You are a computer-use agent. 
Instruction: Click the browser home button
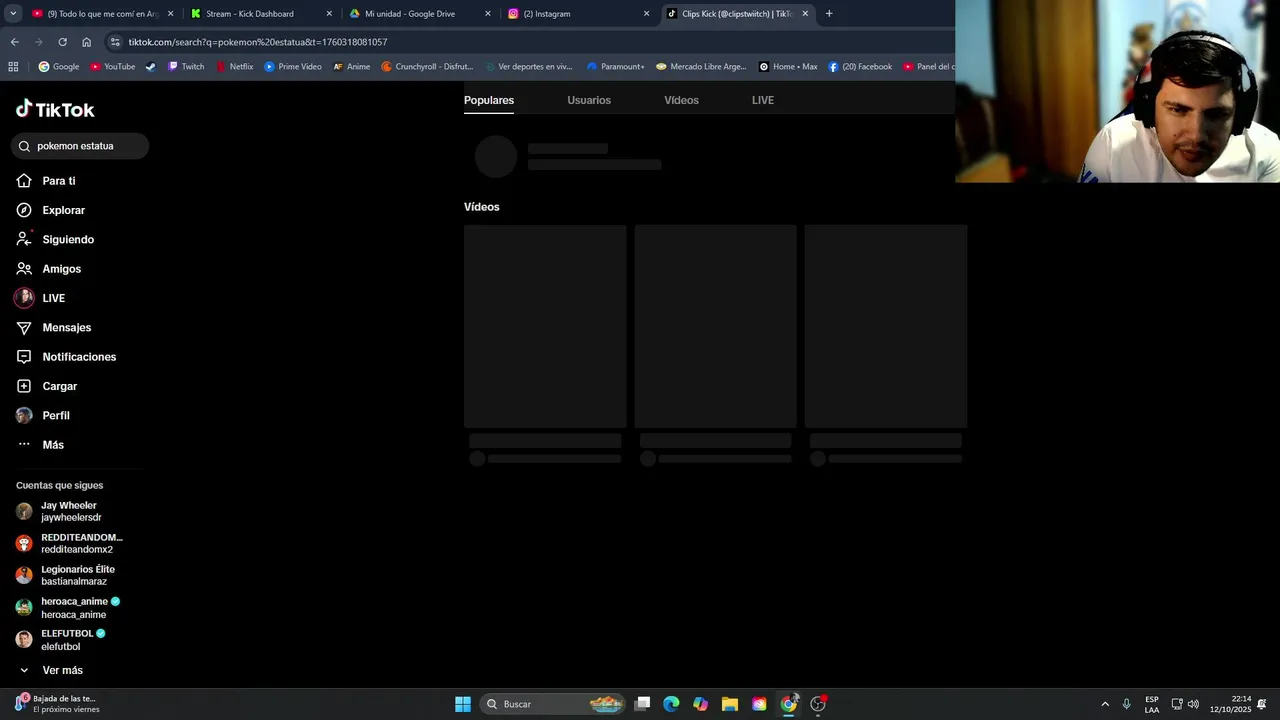click(86, 42)
